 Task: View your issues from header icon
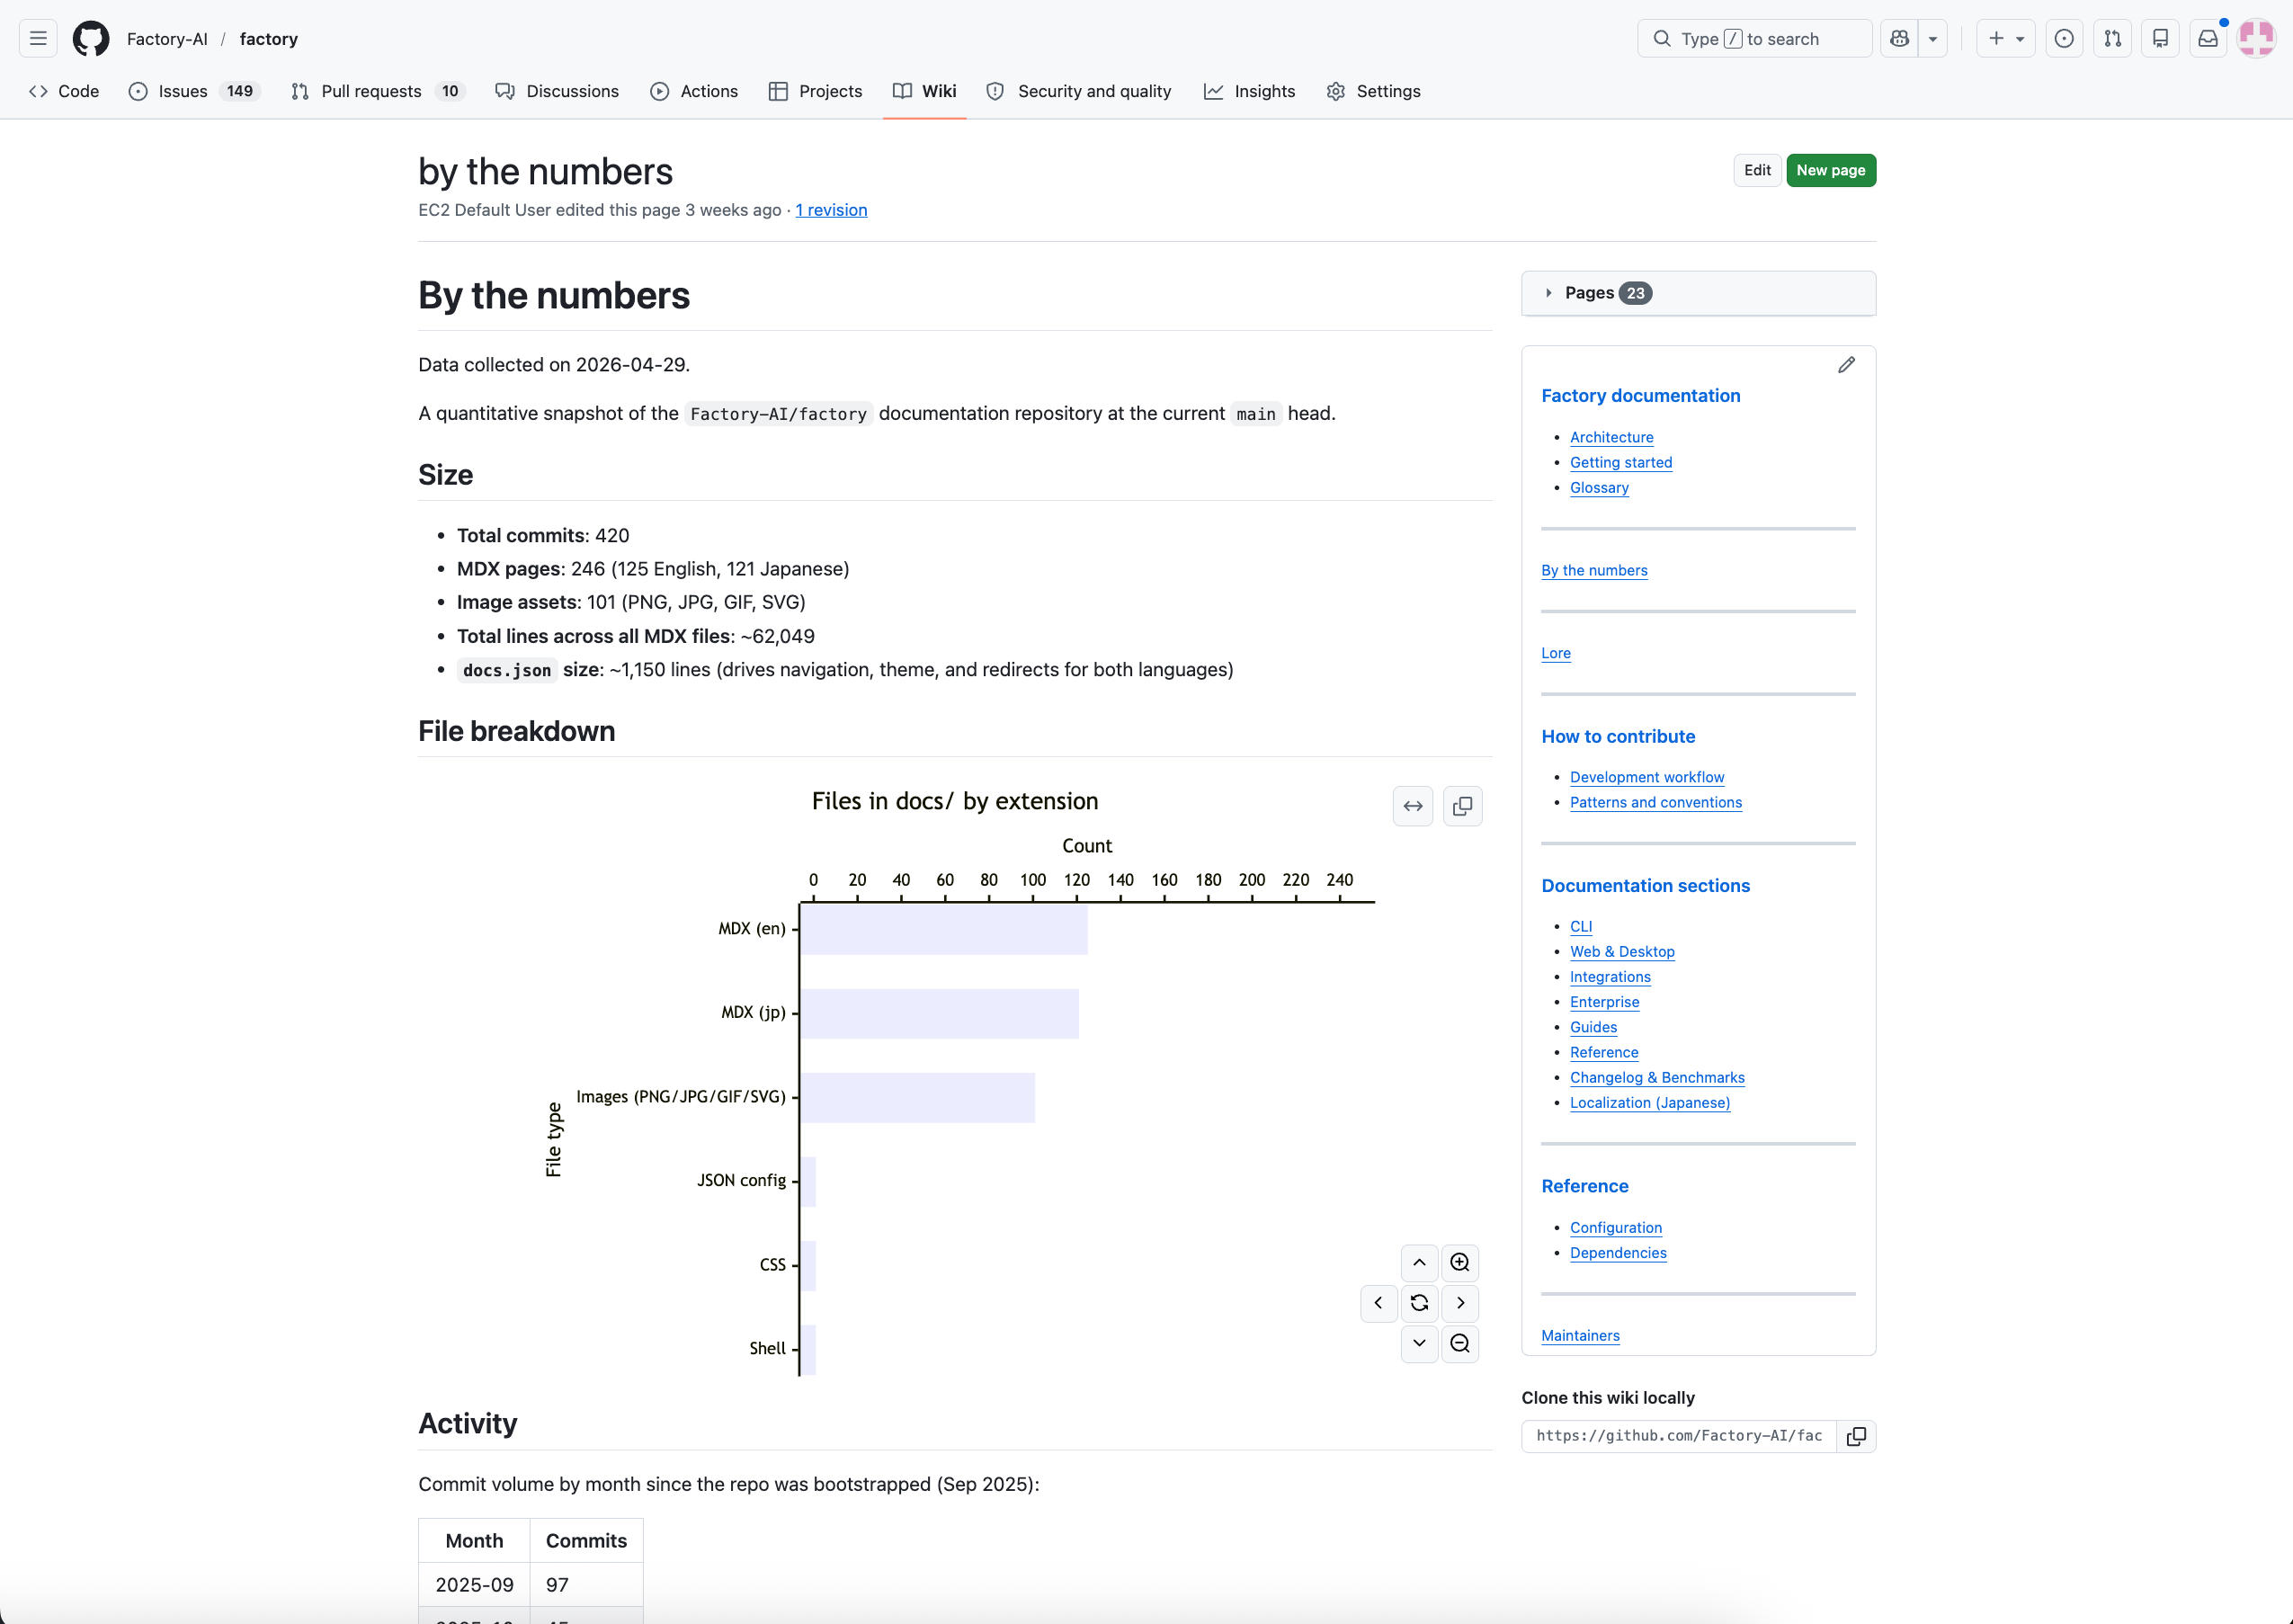click(2064, 39)
